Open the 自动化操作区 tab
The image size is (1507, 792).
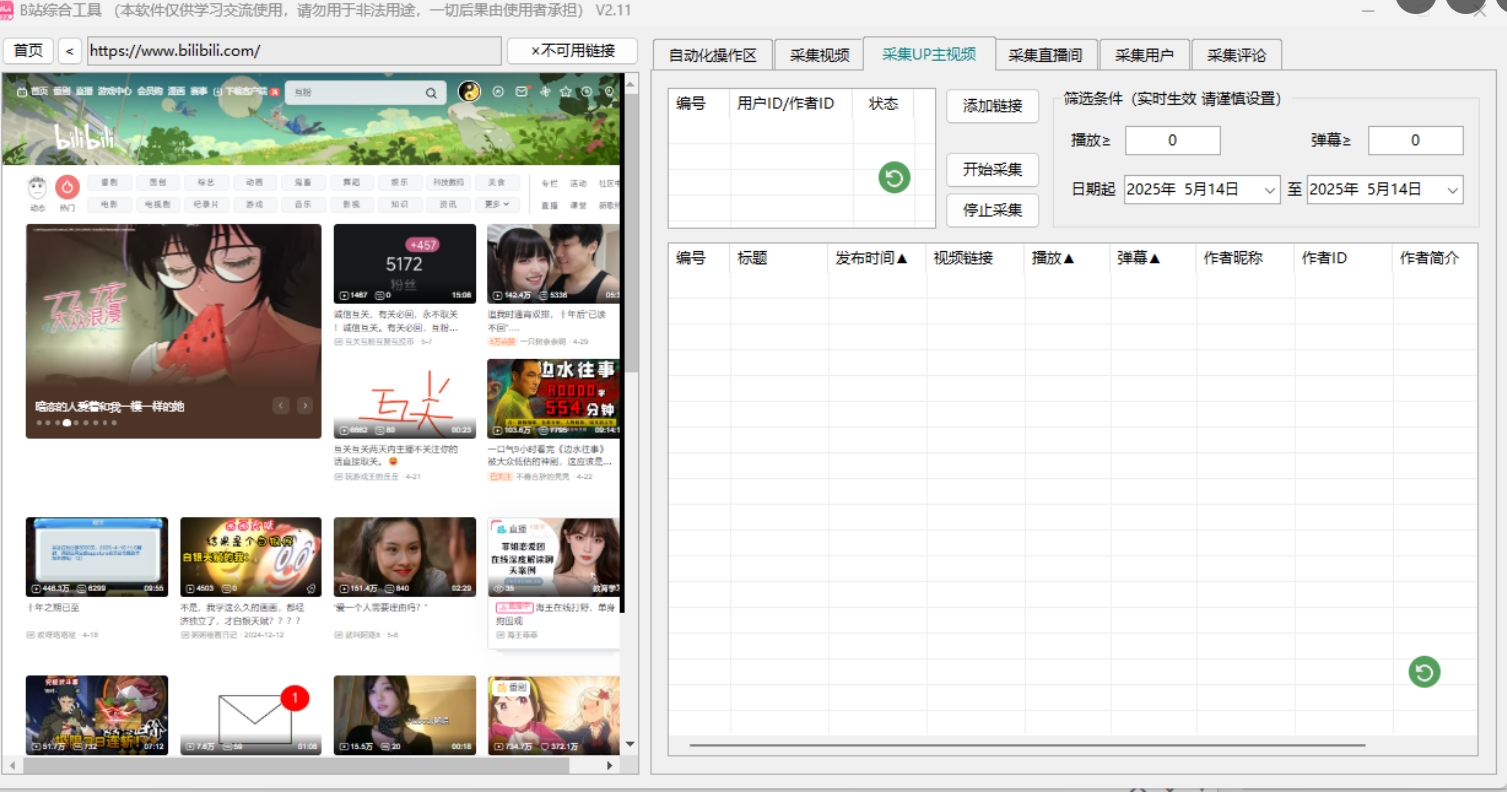click(x=712, y=55)
